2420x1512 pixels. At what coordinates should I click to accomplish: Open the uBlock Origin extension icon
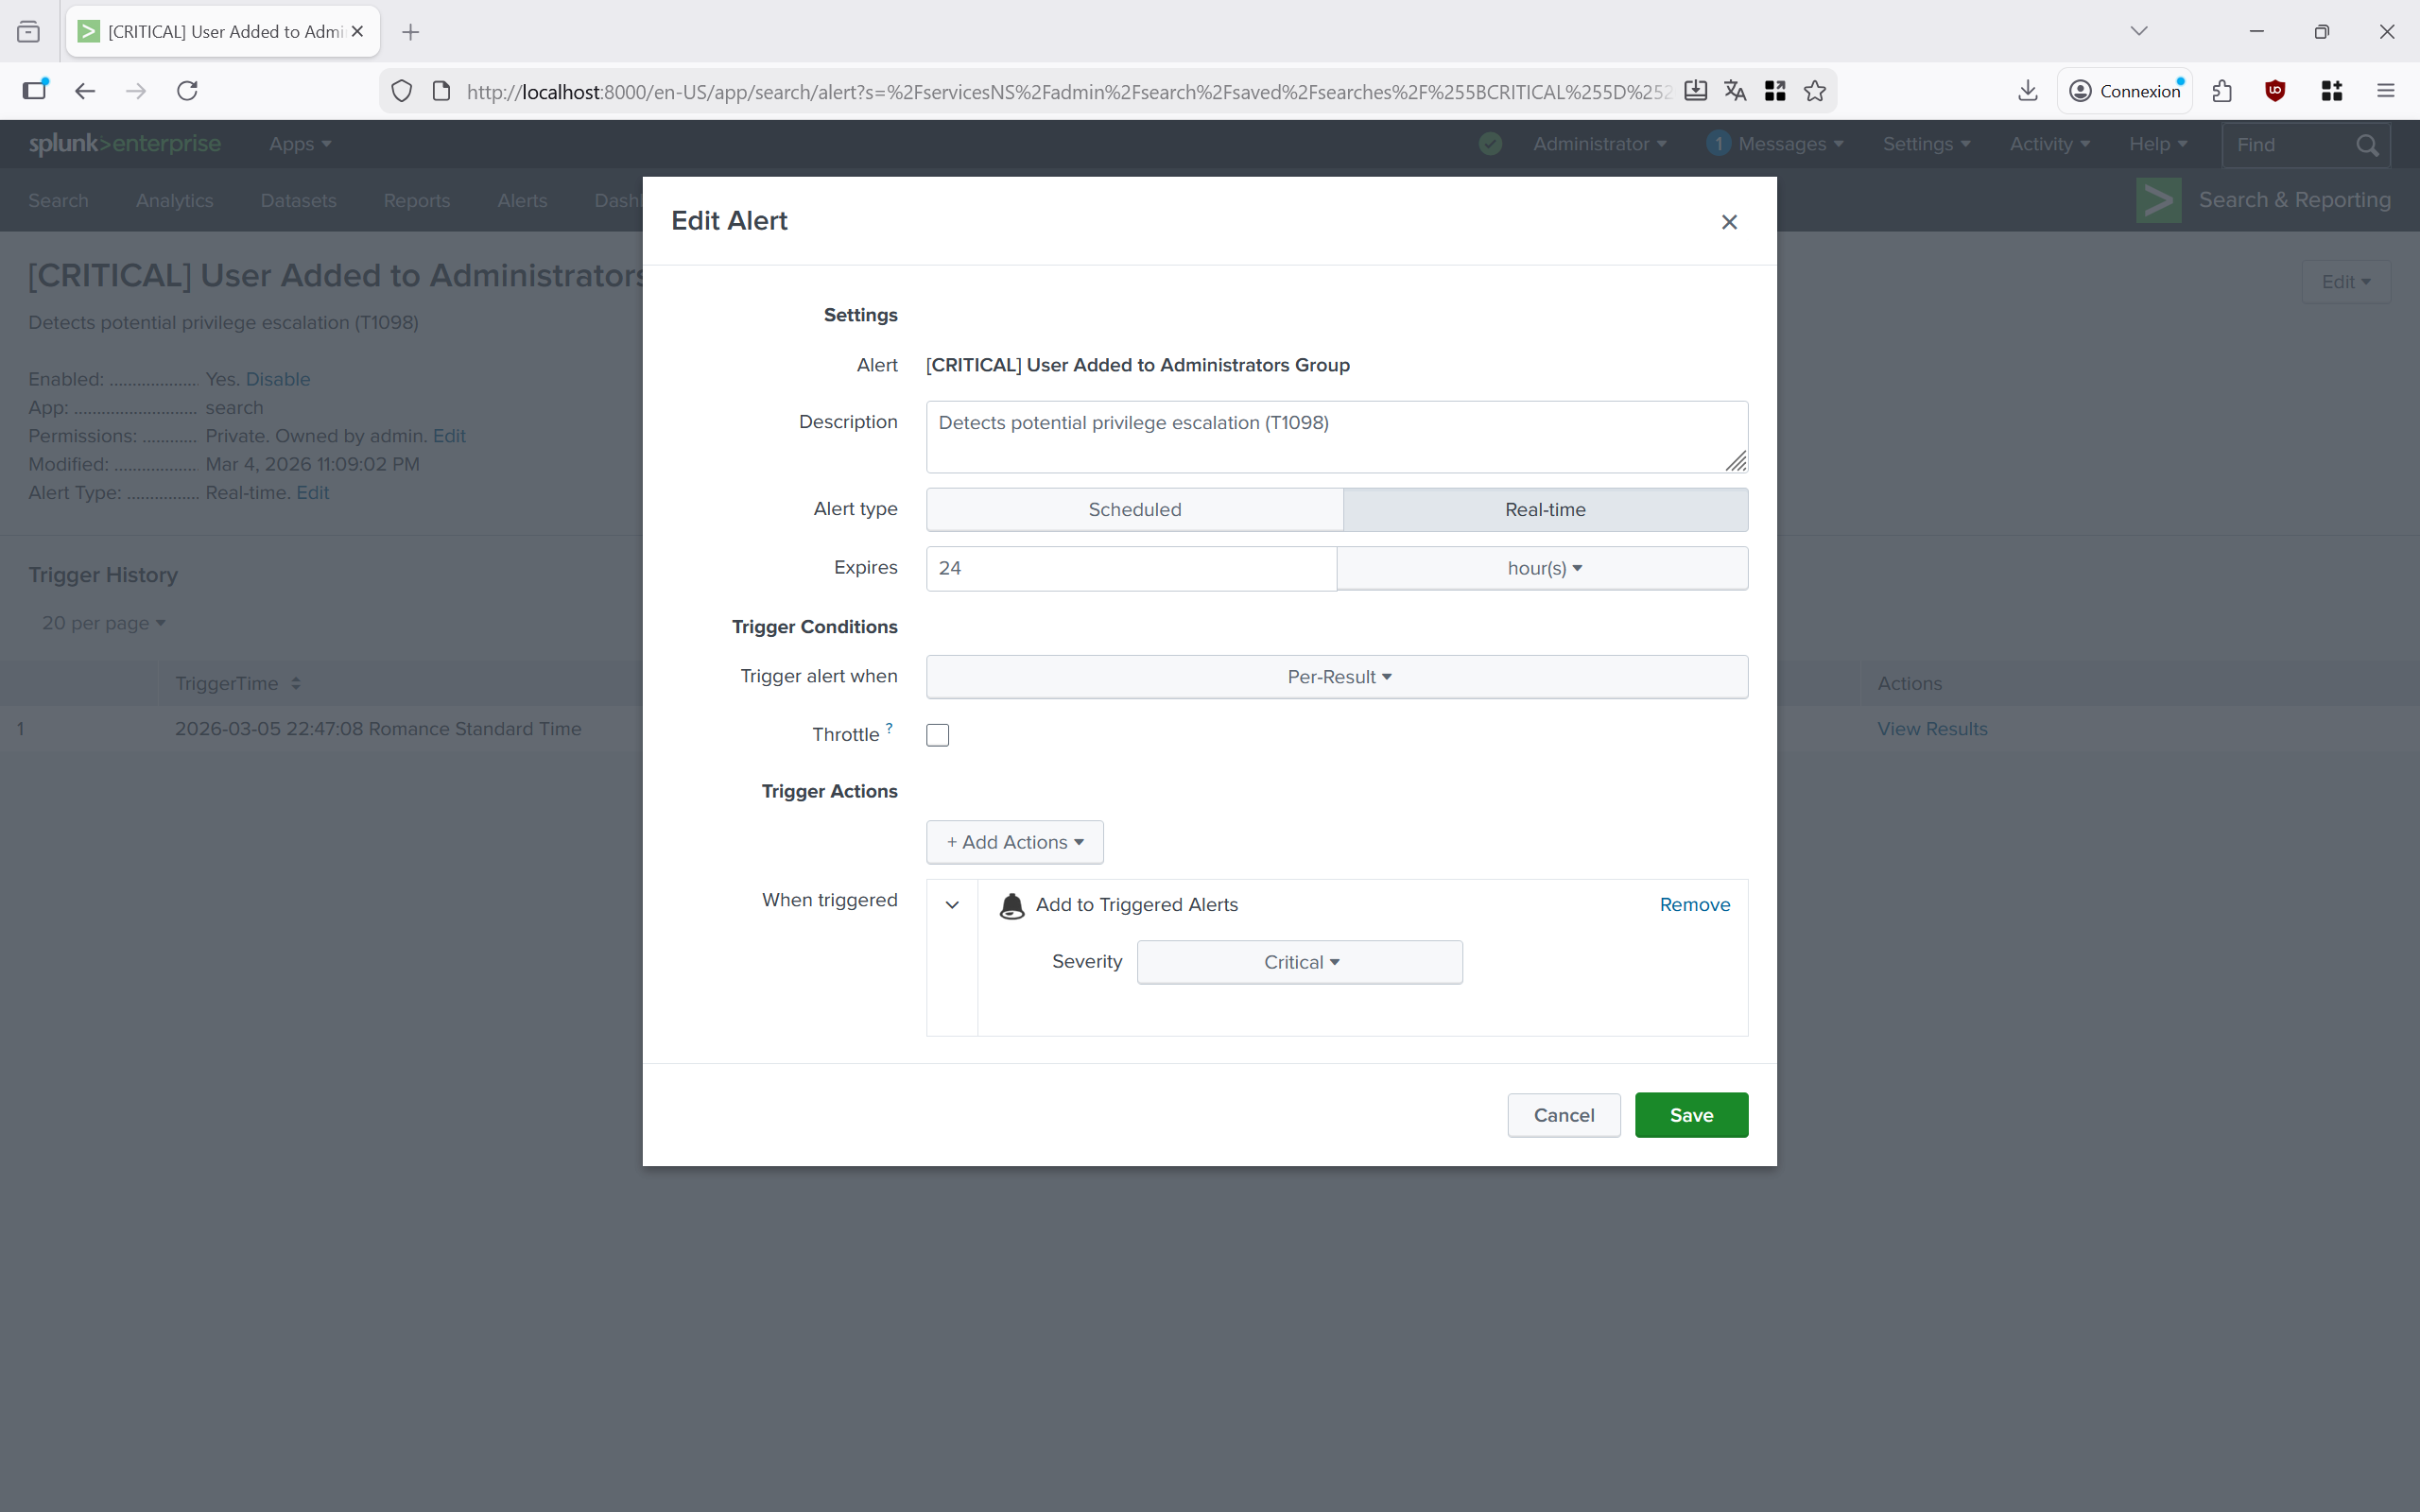tap(2275, 91)
